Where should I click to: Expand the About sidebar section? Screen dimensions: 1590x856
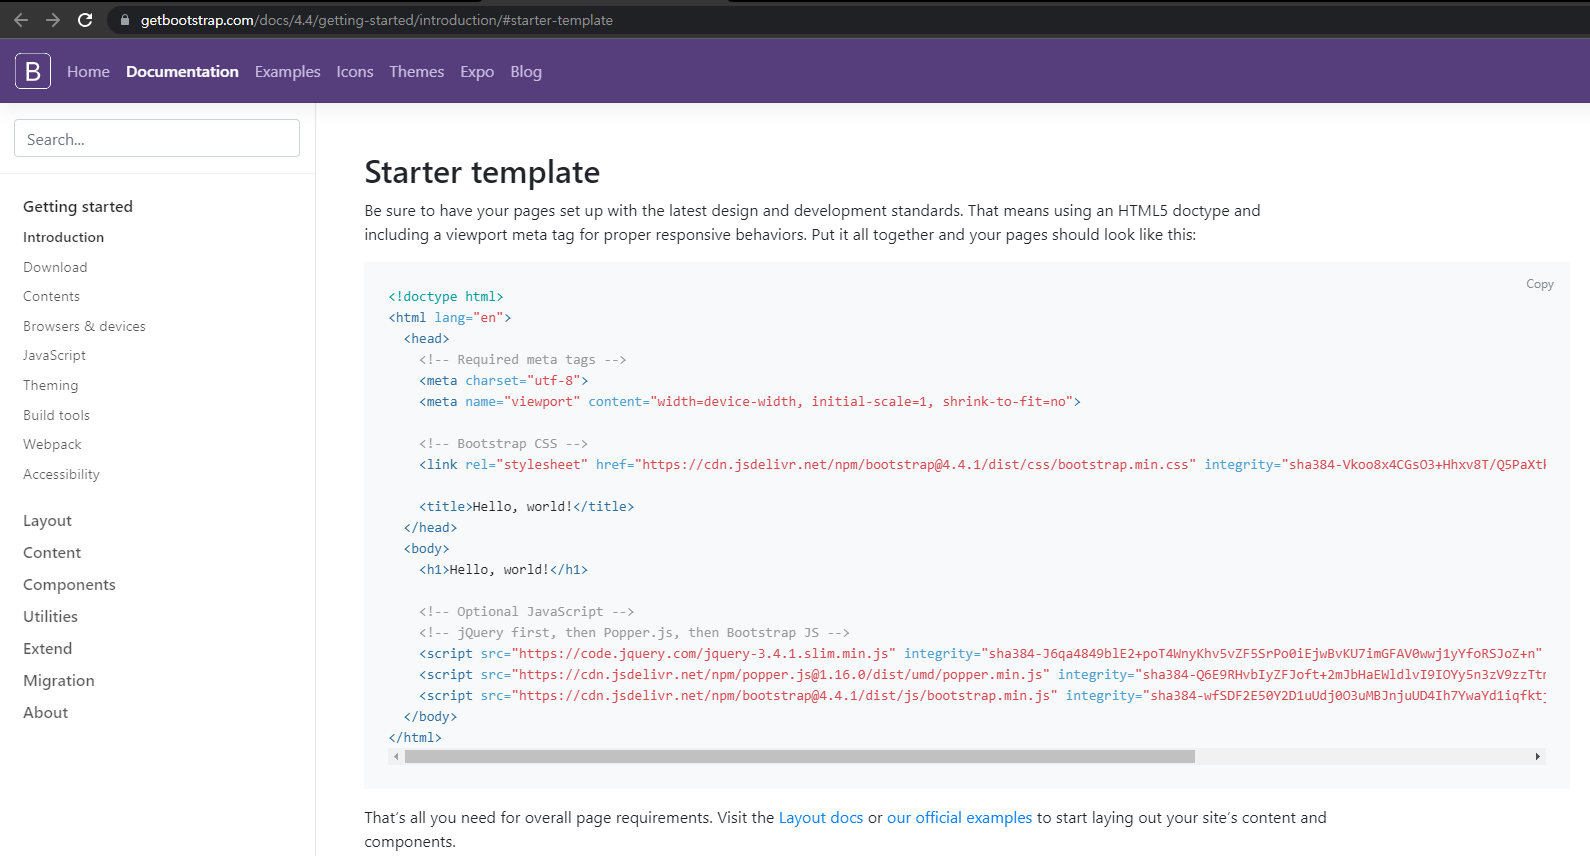46,713
